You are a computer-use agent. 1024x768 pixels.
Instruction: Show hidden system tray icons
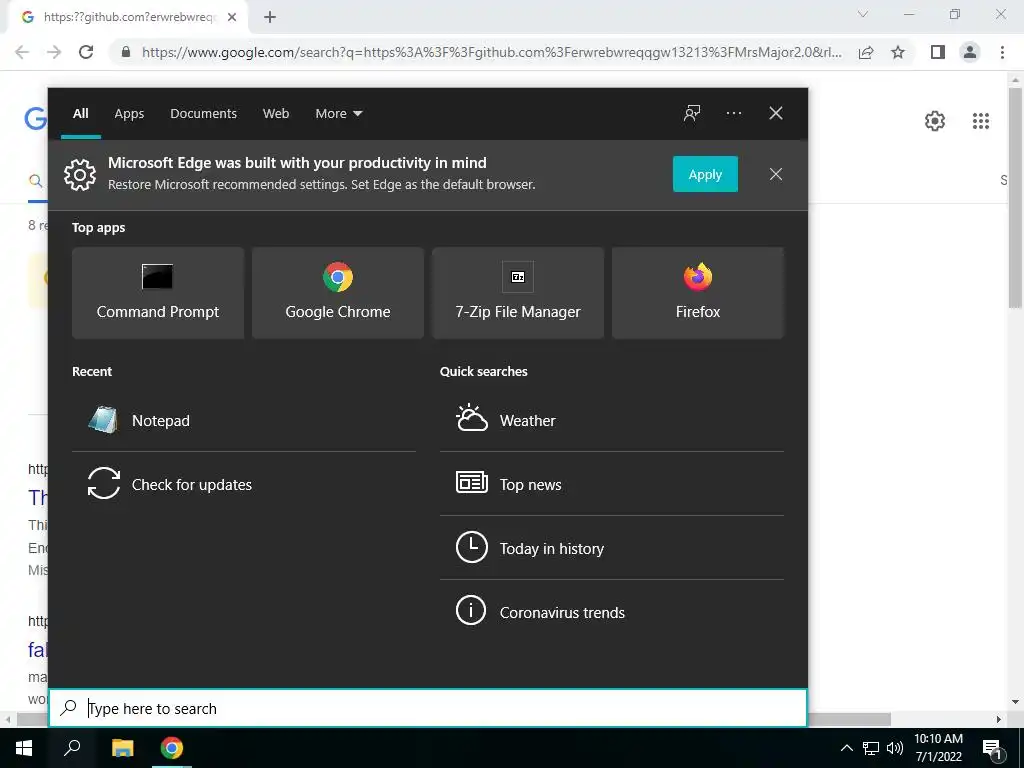coord(846,748)
